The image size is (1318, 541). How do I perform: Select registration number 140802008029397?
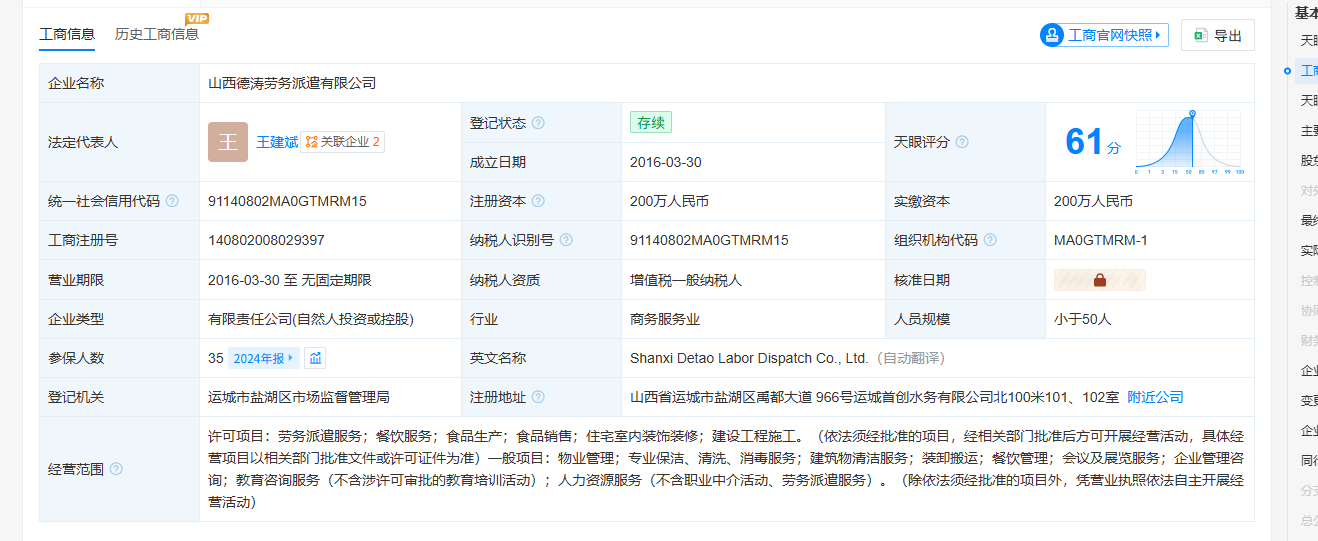[x=266, y=240]
